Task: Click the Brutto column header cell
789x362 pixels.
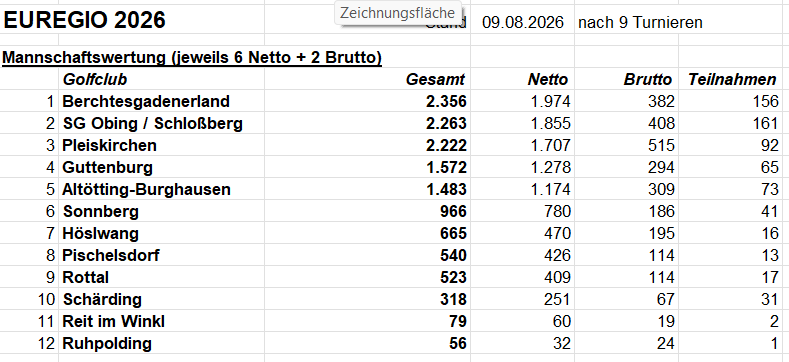Action: coord(647,80)
